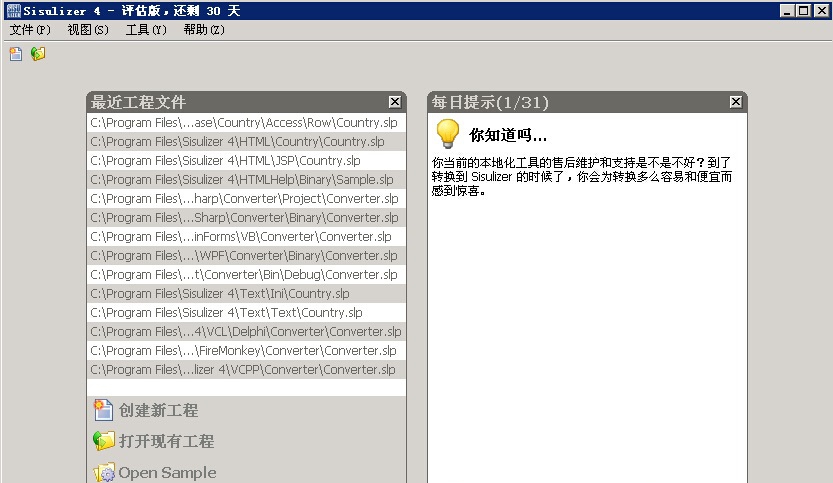Open recent file FireMonkey\Converter\Converter.slp

(246, 351)
